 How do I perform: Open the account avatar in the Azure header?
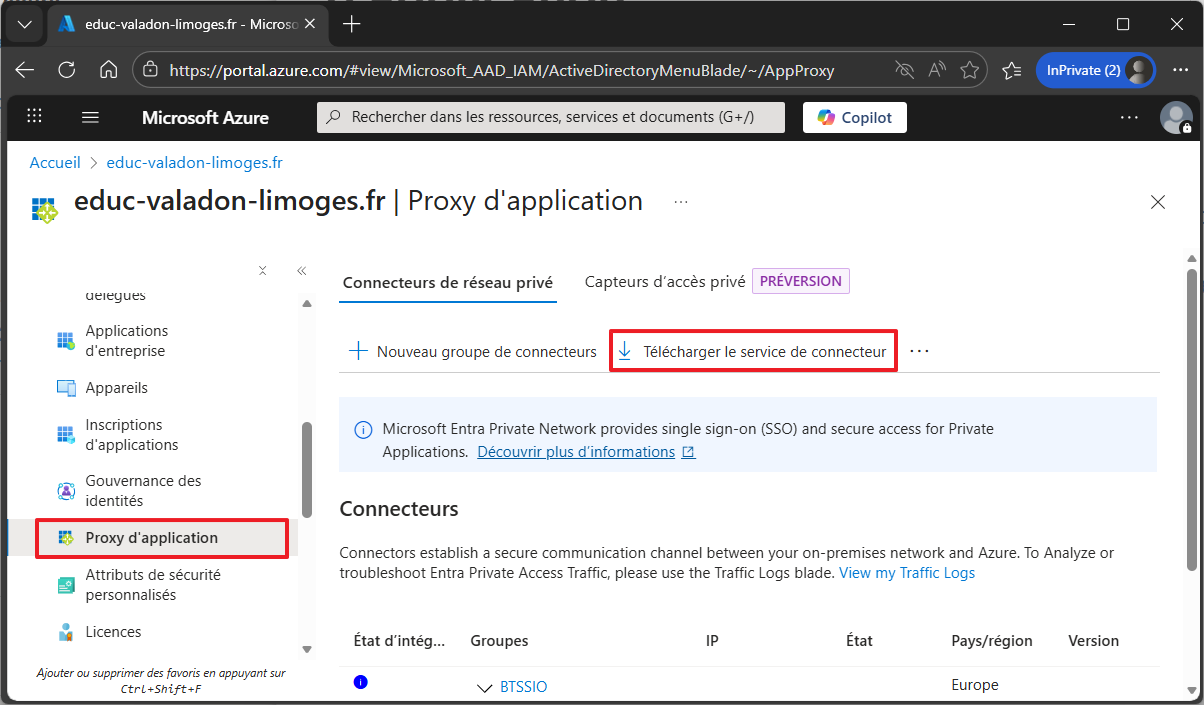(x=1175, y=117)
